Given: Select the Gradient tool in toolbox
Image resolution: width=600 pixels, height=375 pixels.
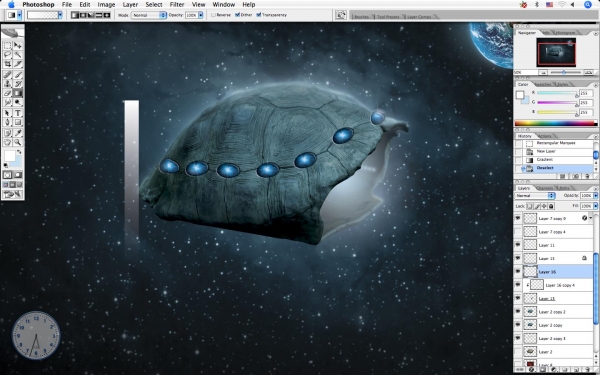Looking at the screenshot, I should [x=18, y=93].
